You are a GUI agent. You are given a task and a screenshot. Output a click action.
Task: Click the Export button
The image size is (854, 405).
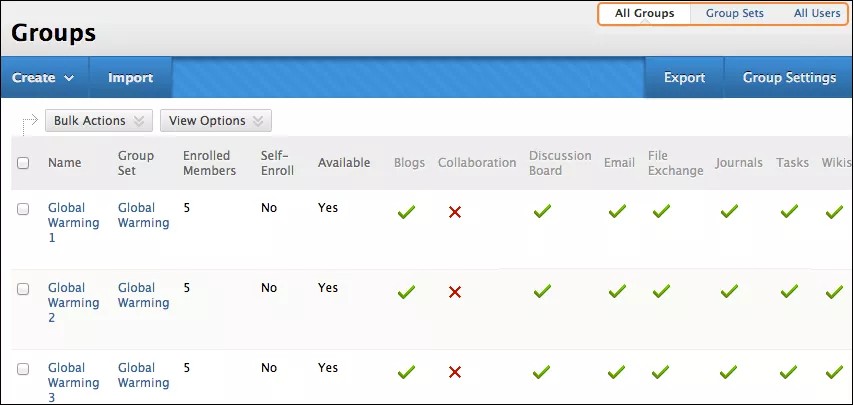[684, 78]
